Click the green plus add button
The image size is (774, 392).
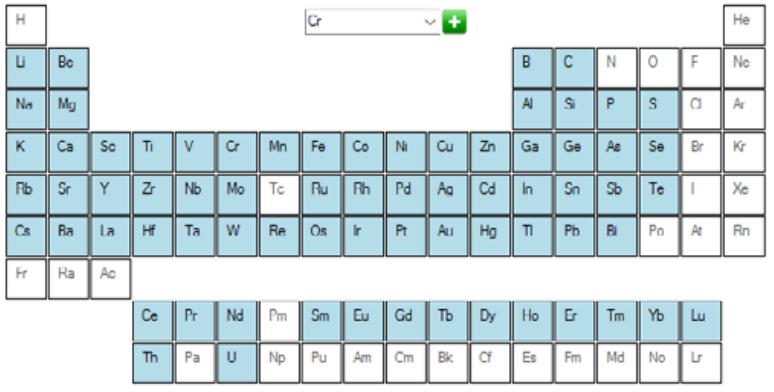454,22
